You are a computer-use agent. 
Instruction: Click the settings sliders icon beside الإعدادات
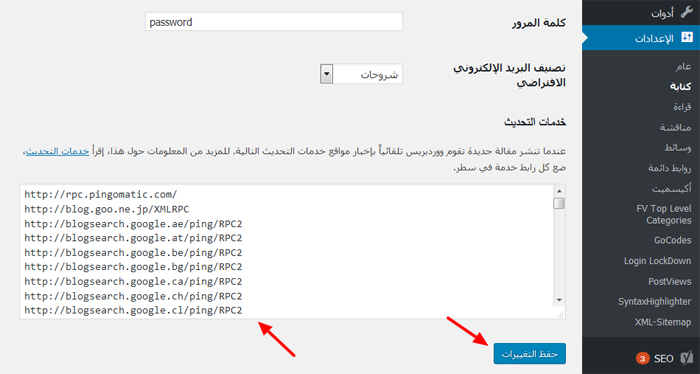point(687,37)
